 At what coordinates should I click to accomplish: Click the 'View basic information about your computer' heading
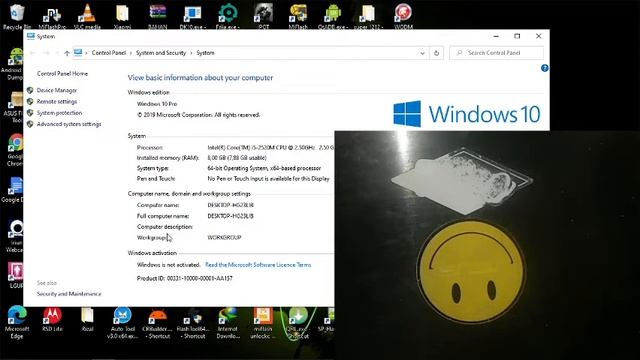(200, 78)
